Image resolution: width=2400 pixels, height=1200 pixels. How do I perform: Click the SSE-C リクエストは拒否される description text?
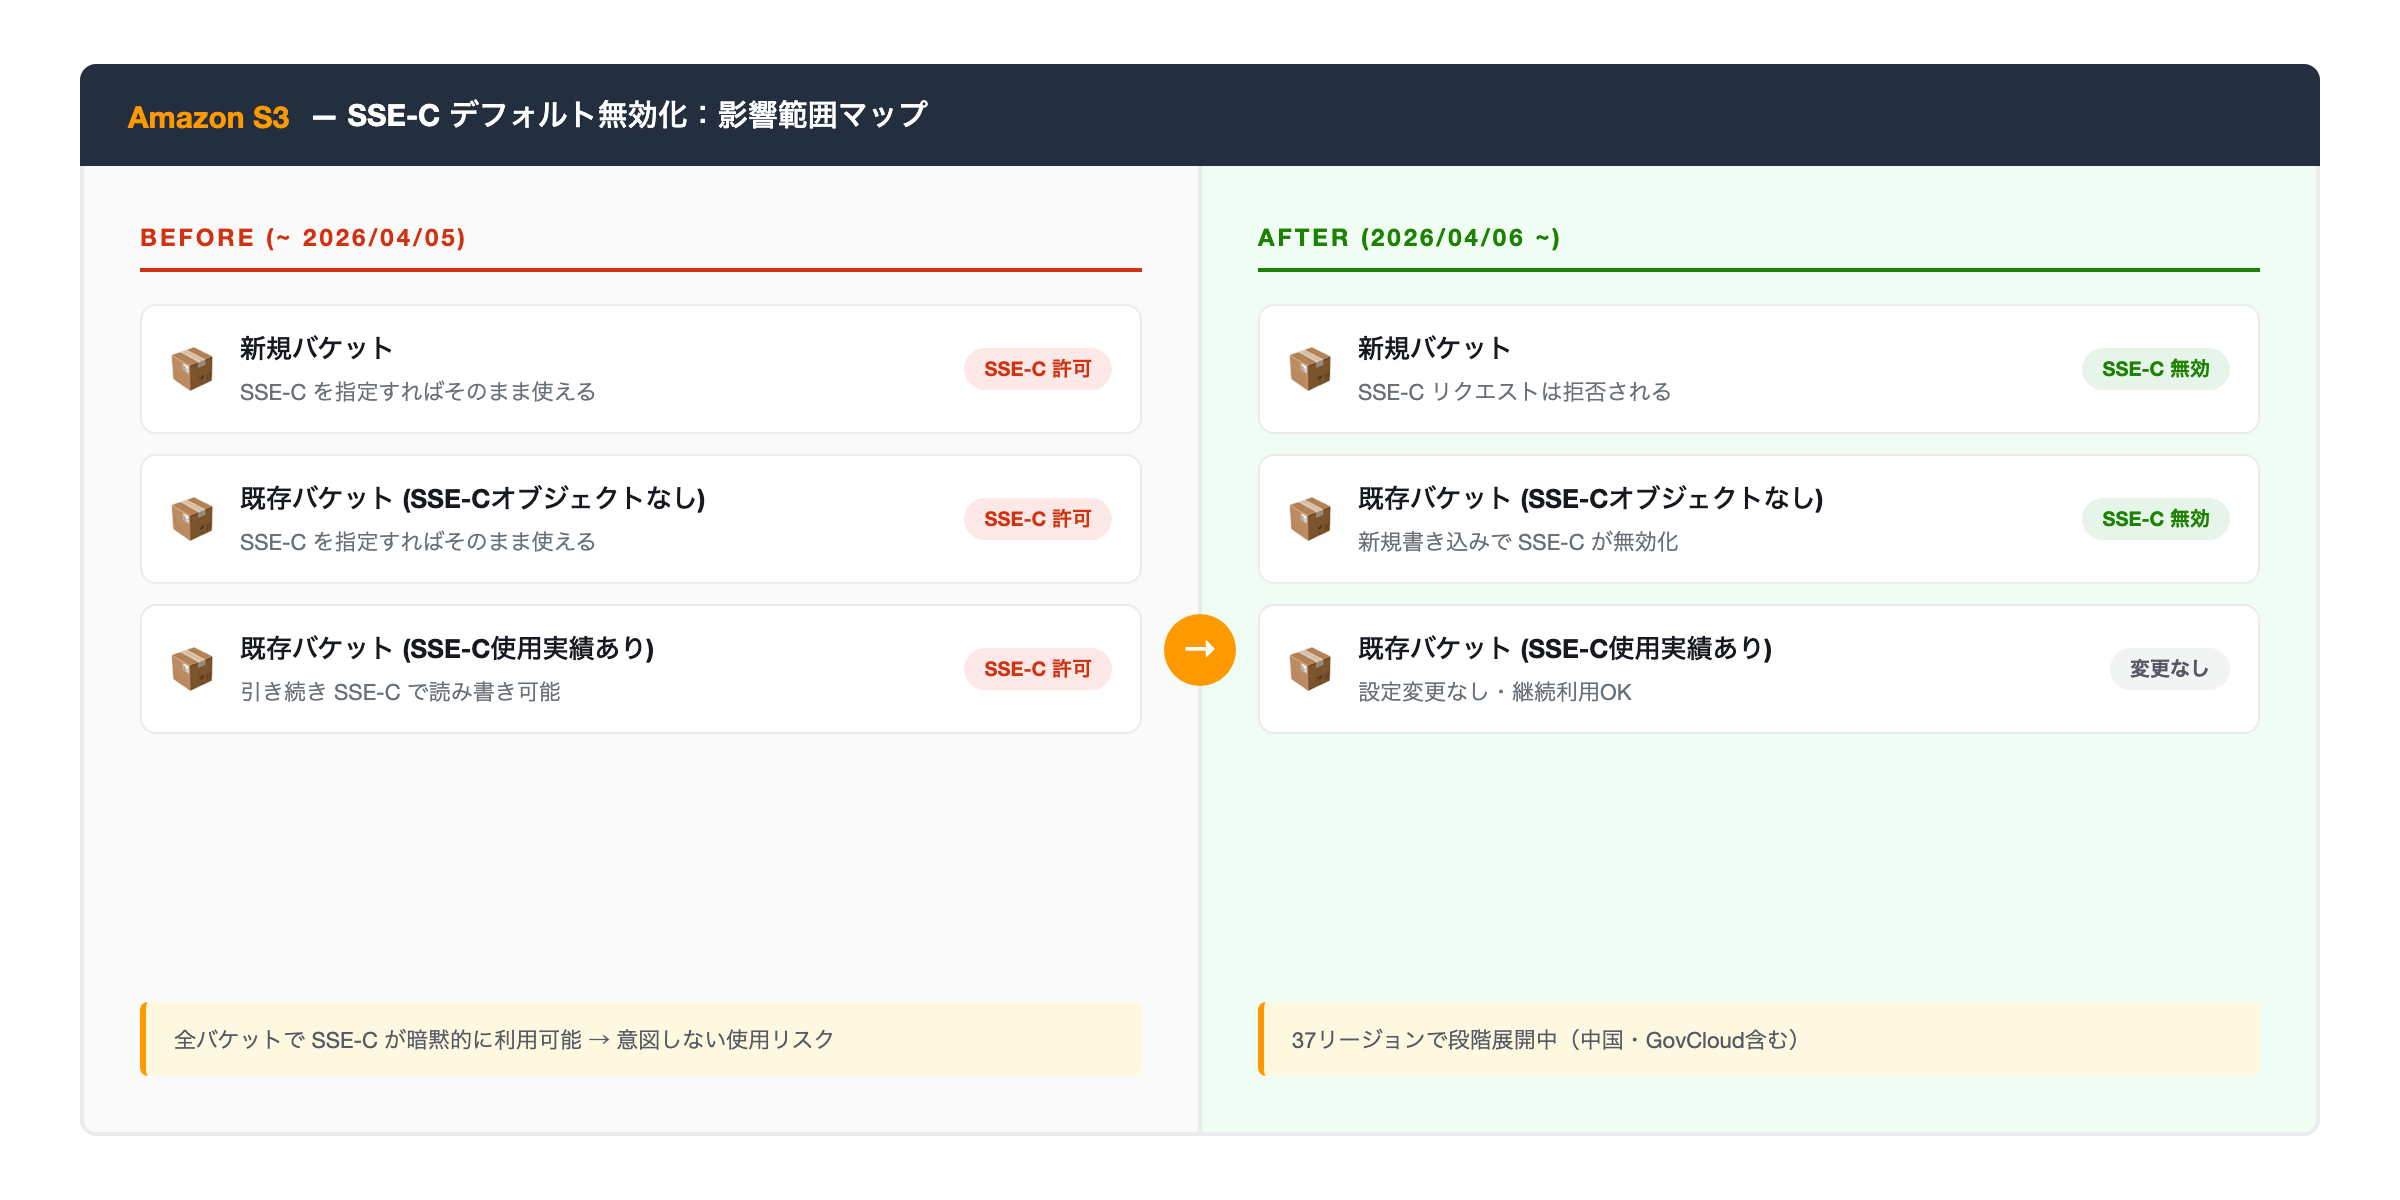[1514, 392]
